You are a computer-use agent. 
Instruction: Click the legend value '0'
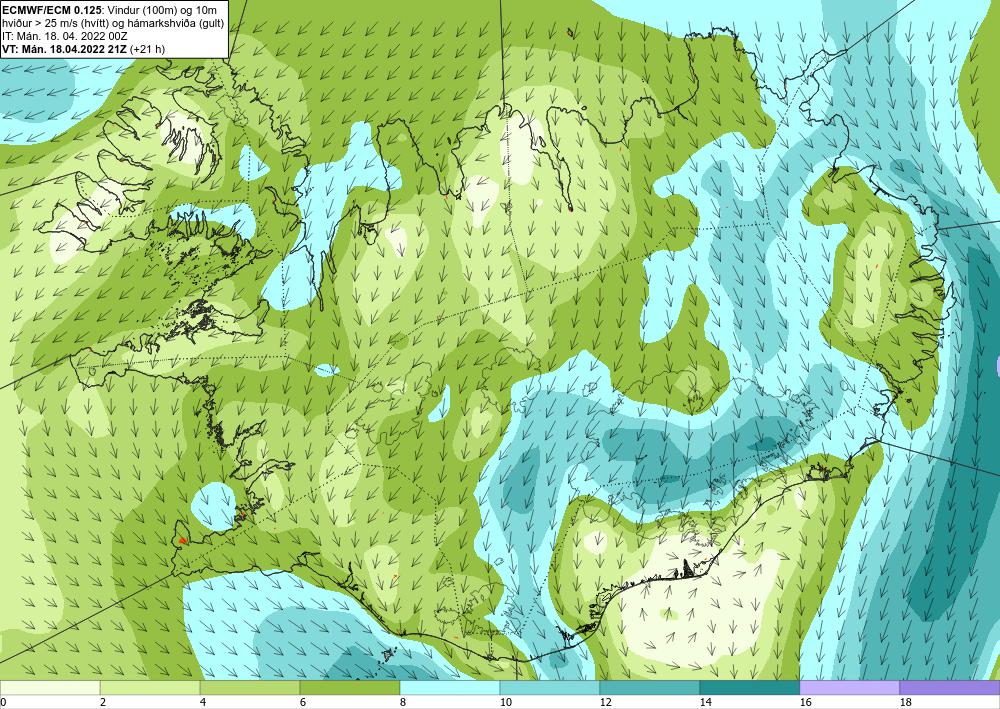coord(3,702)
